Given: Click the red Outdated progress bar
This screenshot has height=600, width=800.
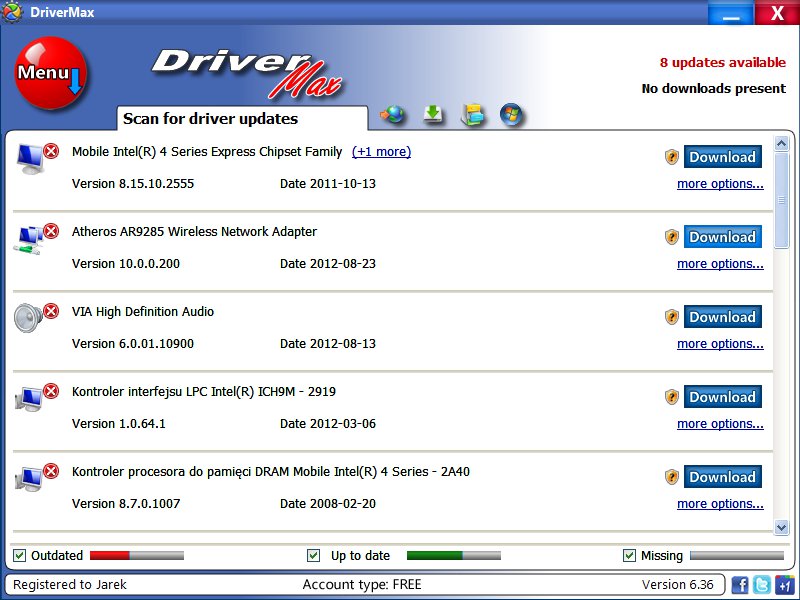Looking at the screenshot, I should tap(137, 556).
